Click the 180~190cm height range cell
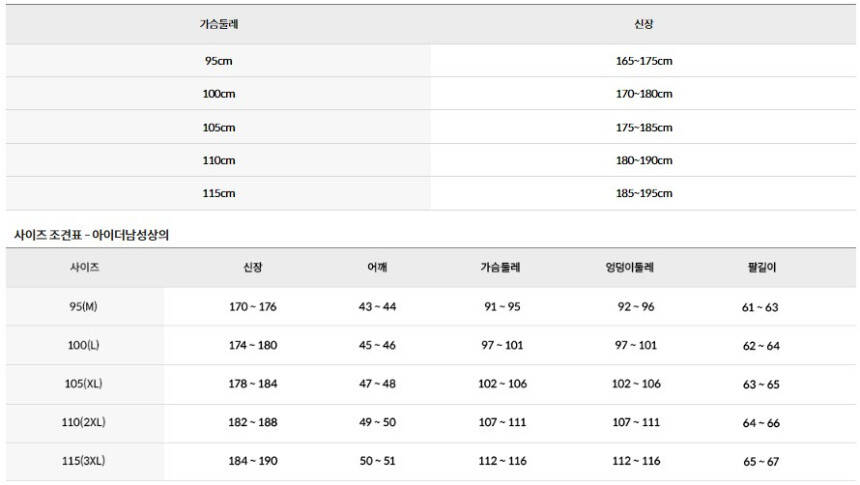Screen dimensions: 860x485 pyautogui.click(x=644, y=160)
